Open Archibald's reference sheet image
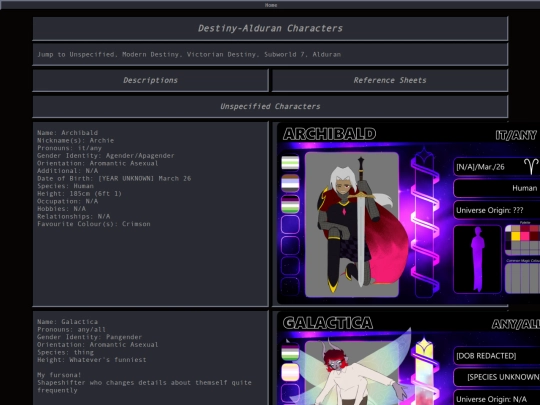Image resolution: width=540 pixels, height=405 pixels. [408, 214]
